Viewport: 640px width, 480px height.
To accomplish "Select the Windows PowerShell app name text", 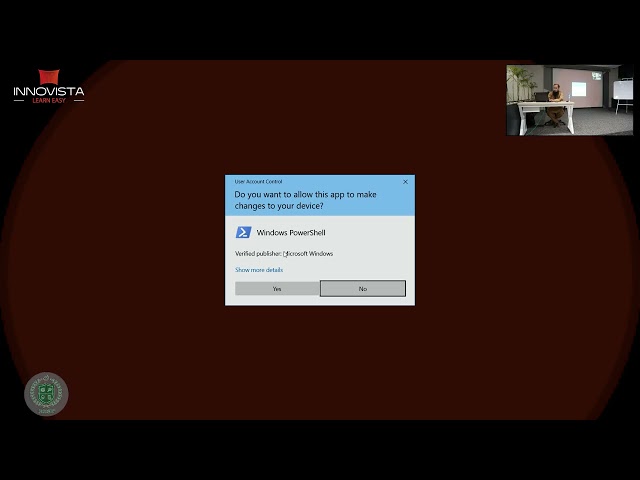I will tap(291, 233).
